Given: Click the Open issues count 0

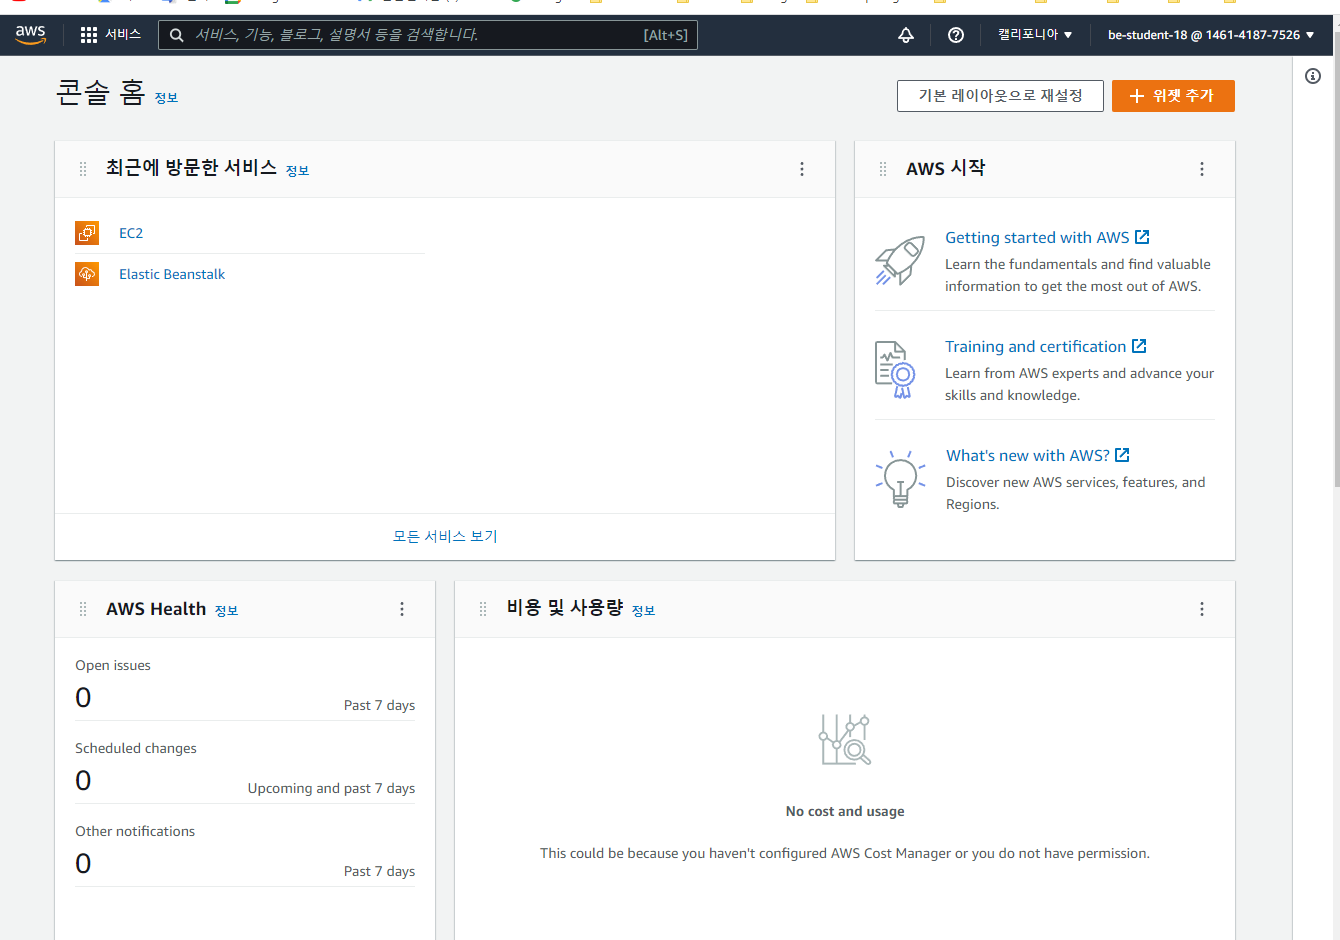Looking at the screenshot, I should (83, 697).
